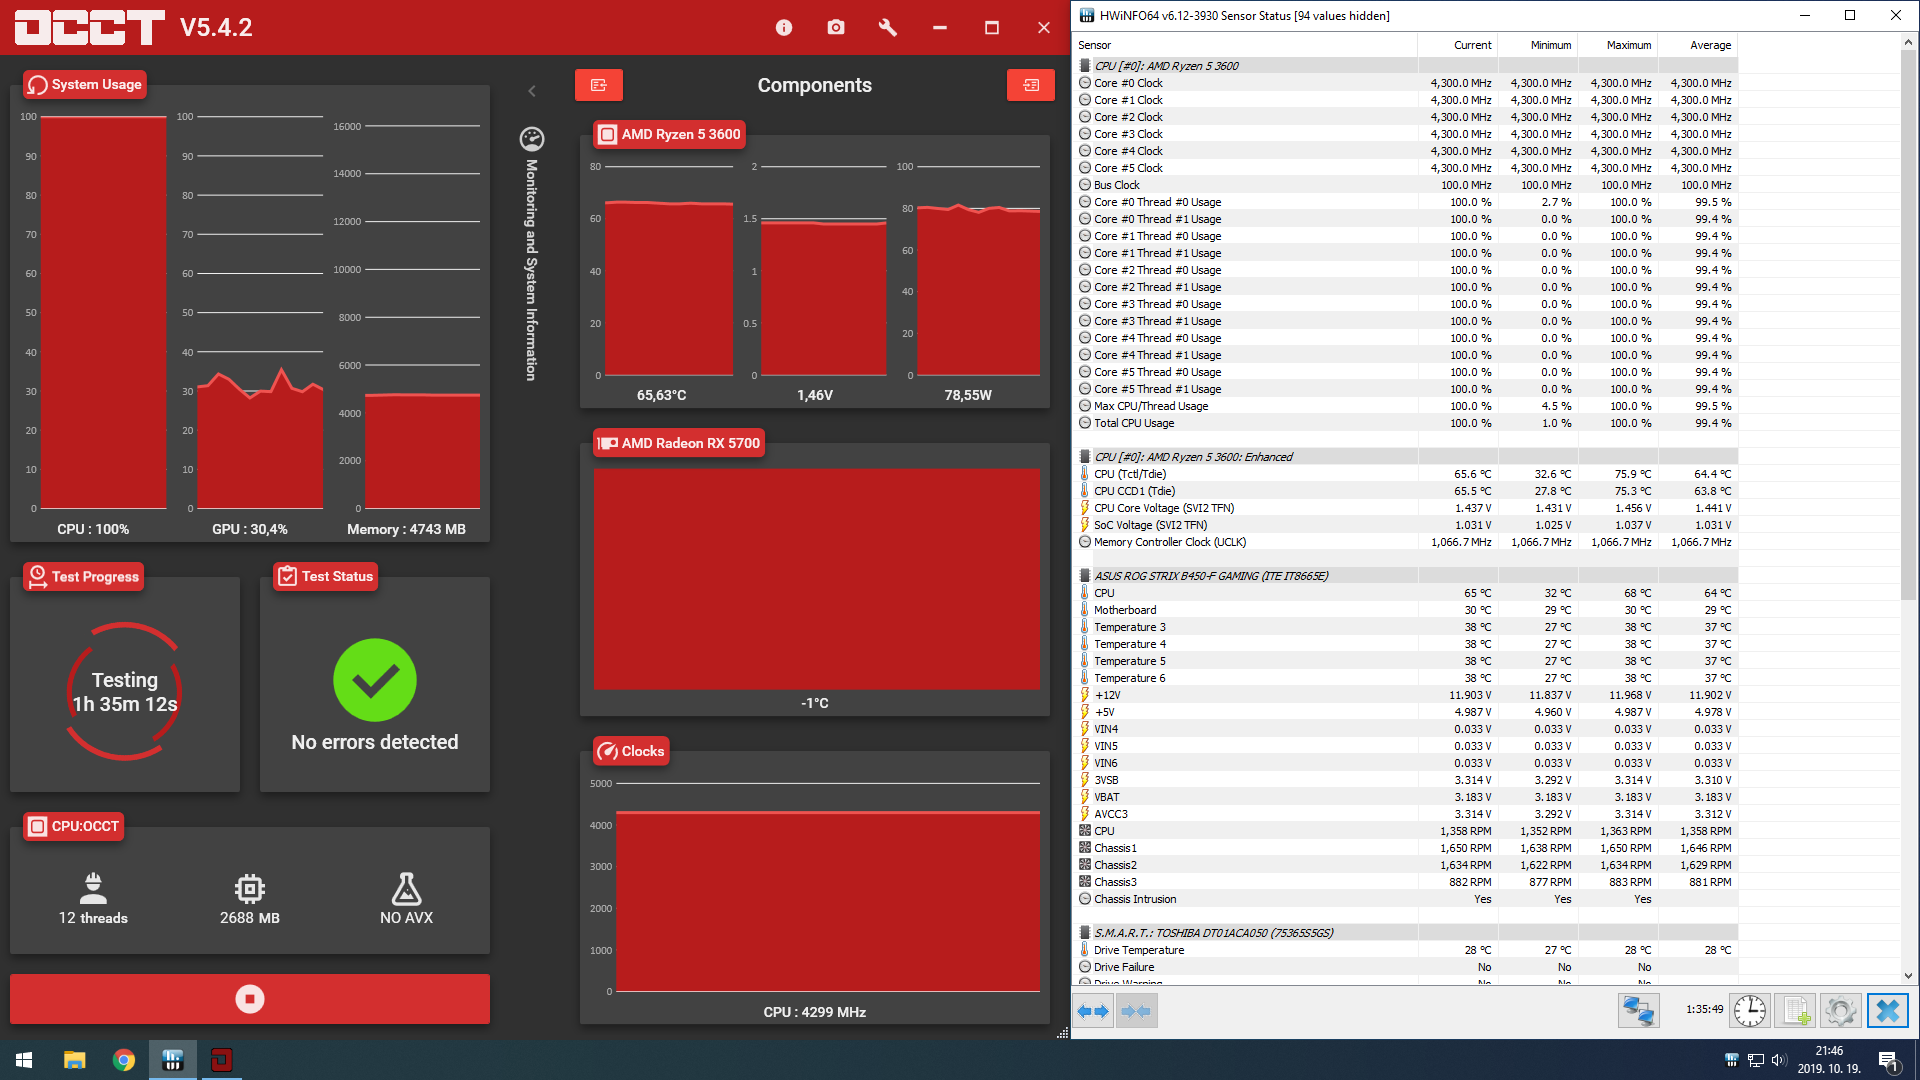Click the Maximum column header
The height and width of the screenshot is (1080, 1920).
tap(1617, 45)
